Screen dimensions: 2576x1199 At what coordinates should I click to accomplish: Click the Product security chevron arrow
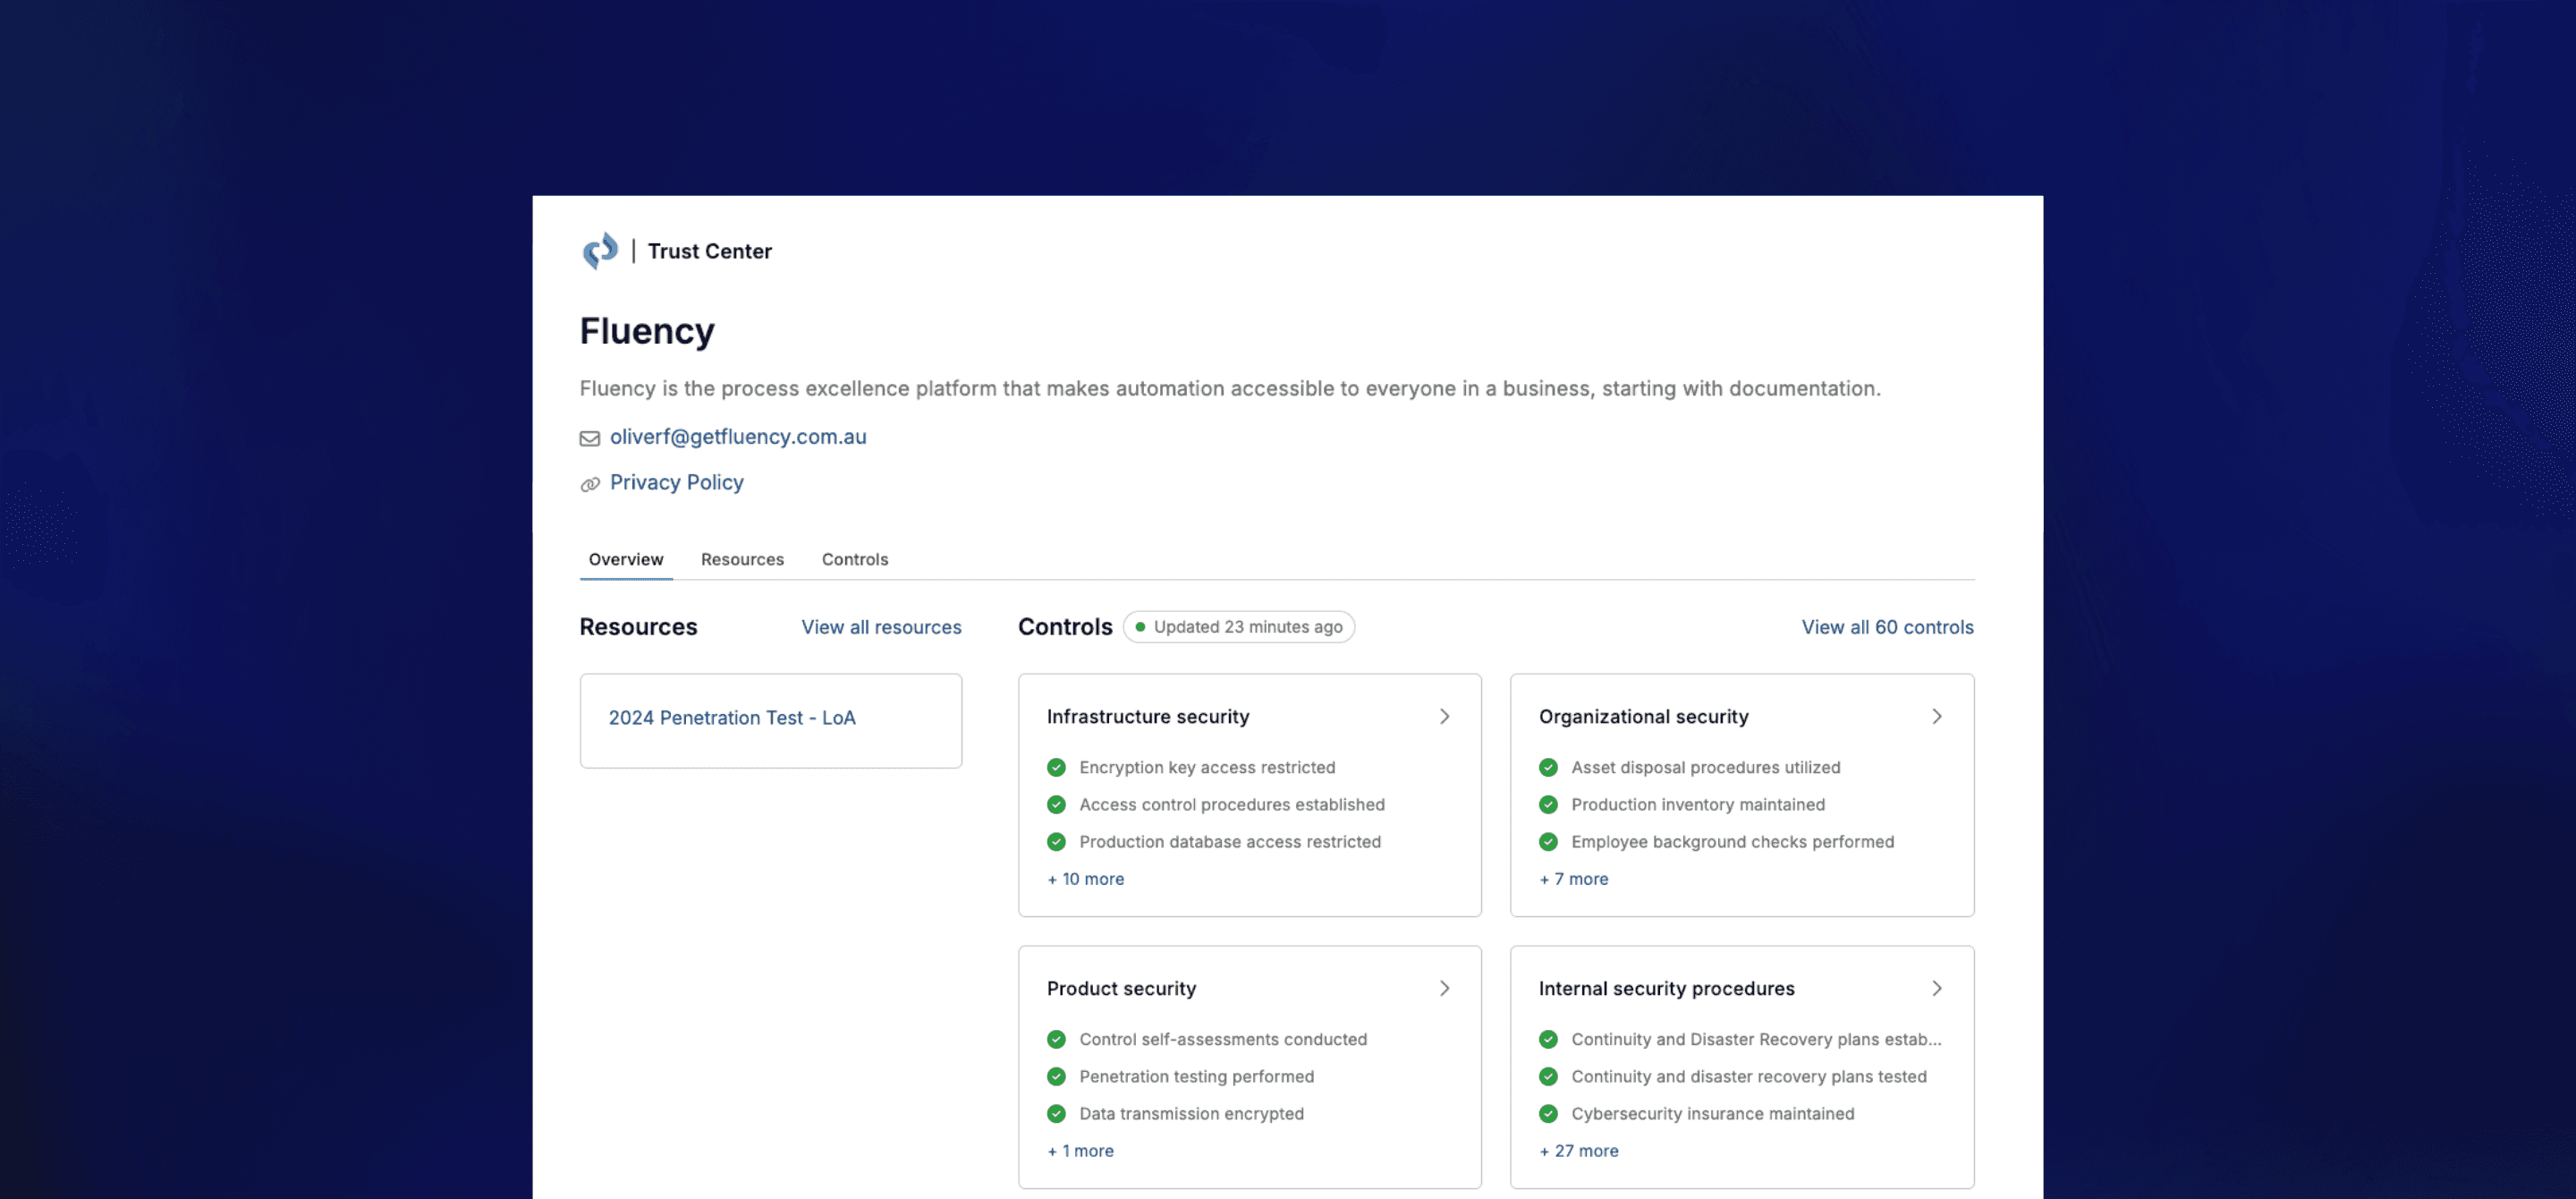[1443, 987]
